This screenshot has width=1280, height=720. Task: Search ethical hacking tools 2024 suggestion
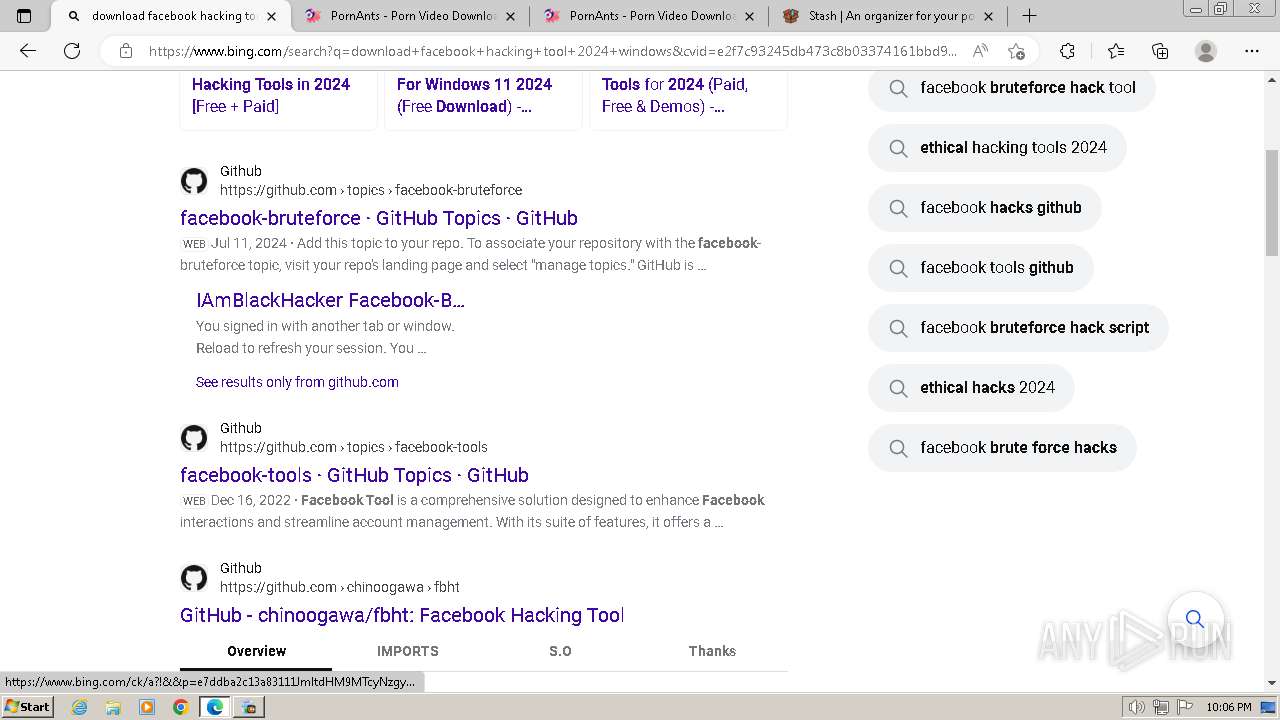tap(997, 148)
